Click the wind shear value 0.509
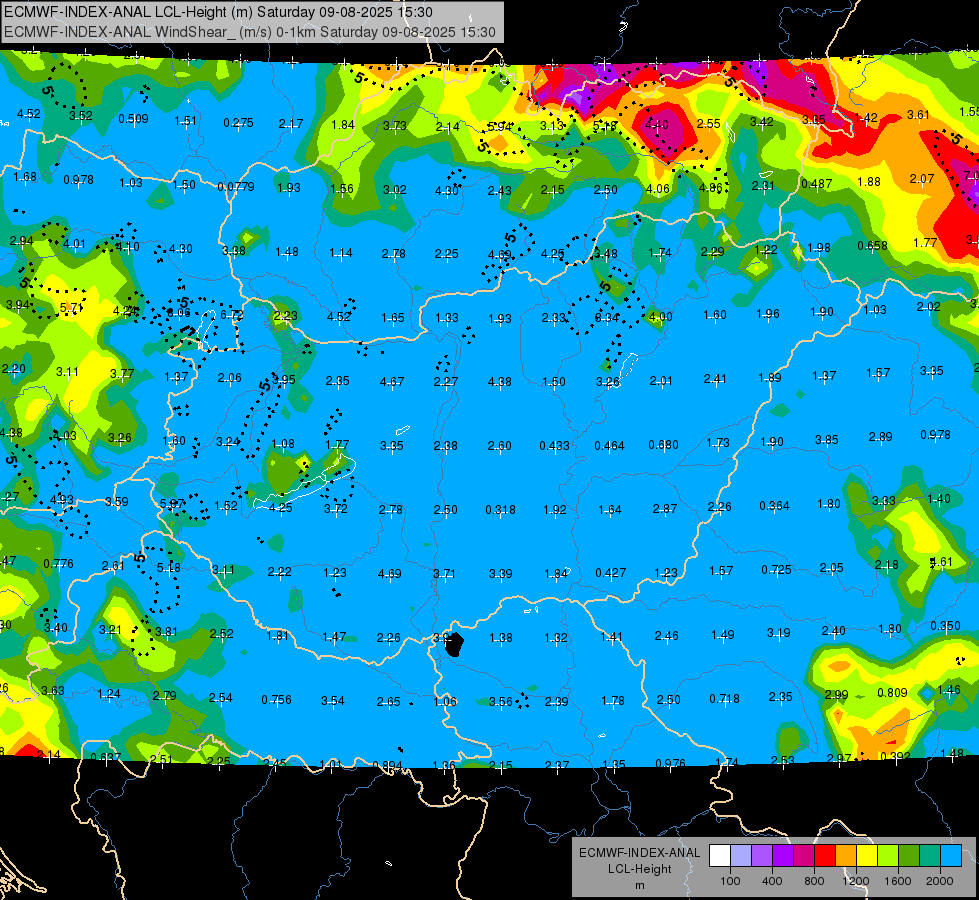Viewport: 979px width, 900px height. coord(134,119)
